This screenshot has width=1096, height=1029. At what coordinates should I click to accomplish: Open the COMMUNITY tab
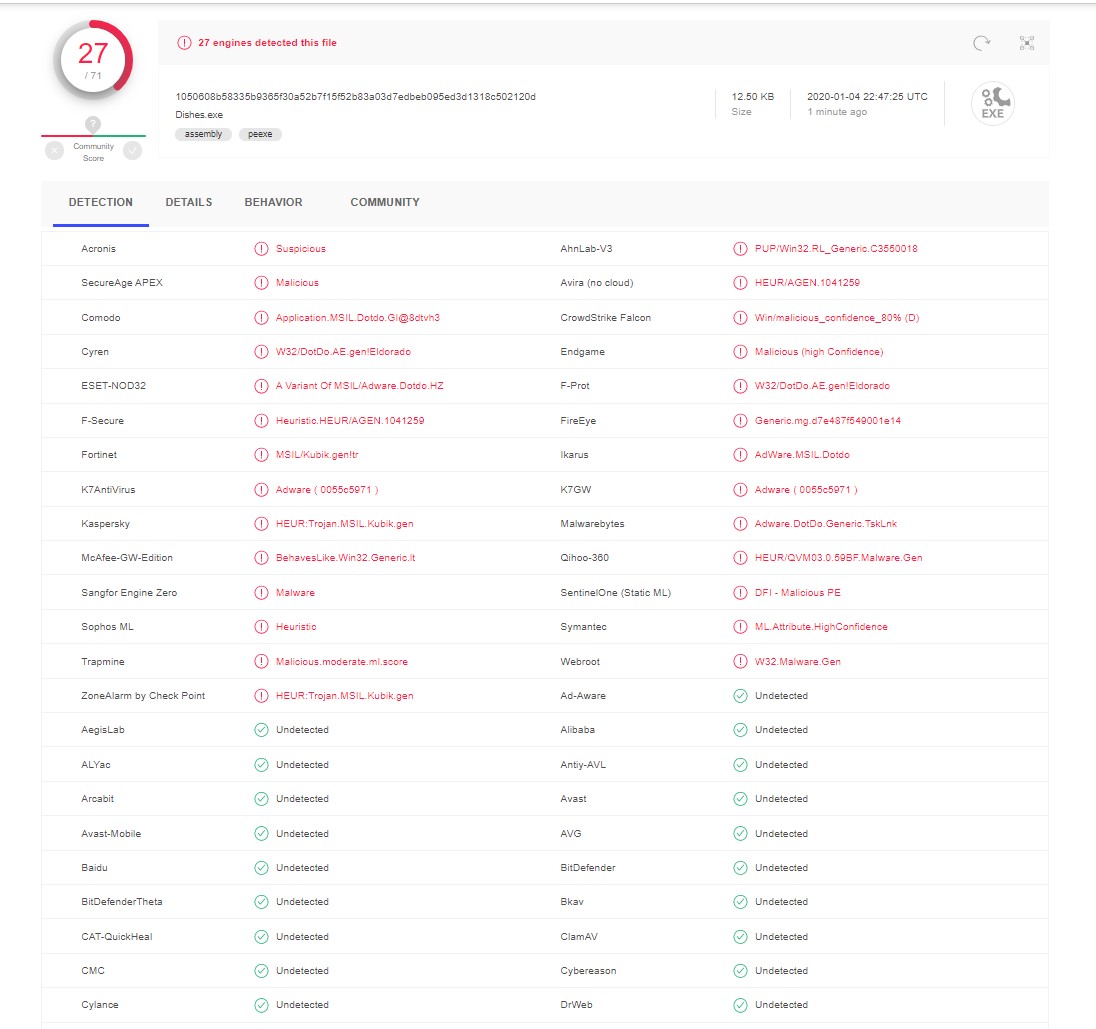385,202
